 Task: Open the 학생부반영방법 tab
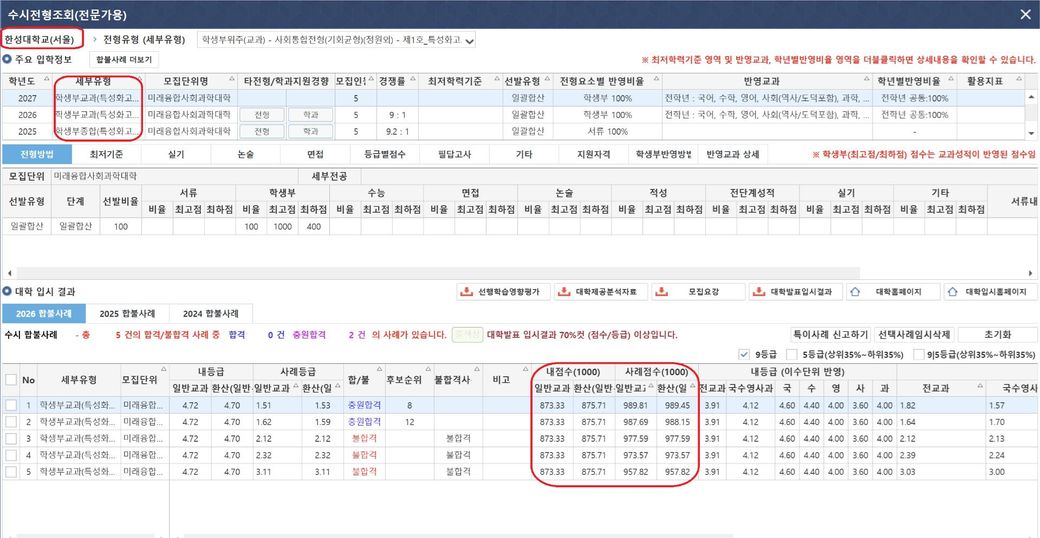click(x=663, y=154)
